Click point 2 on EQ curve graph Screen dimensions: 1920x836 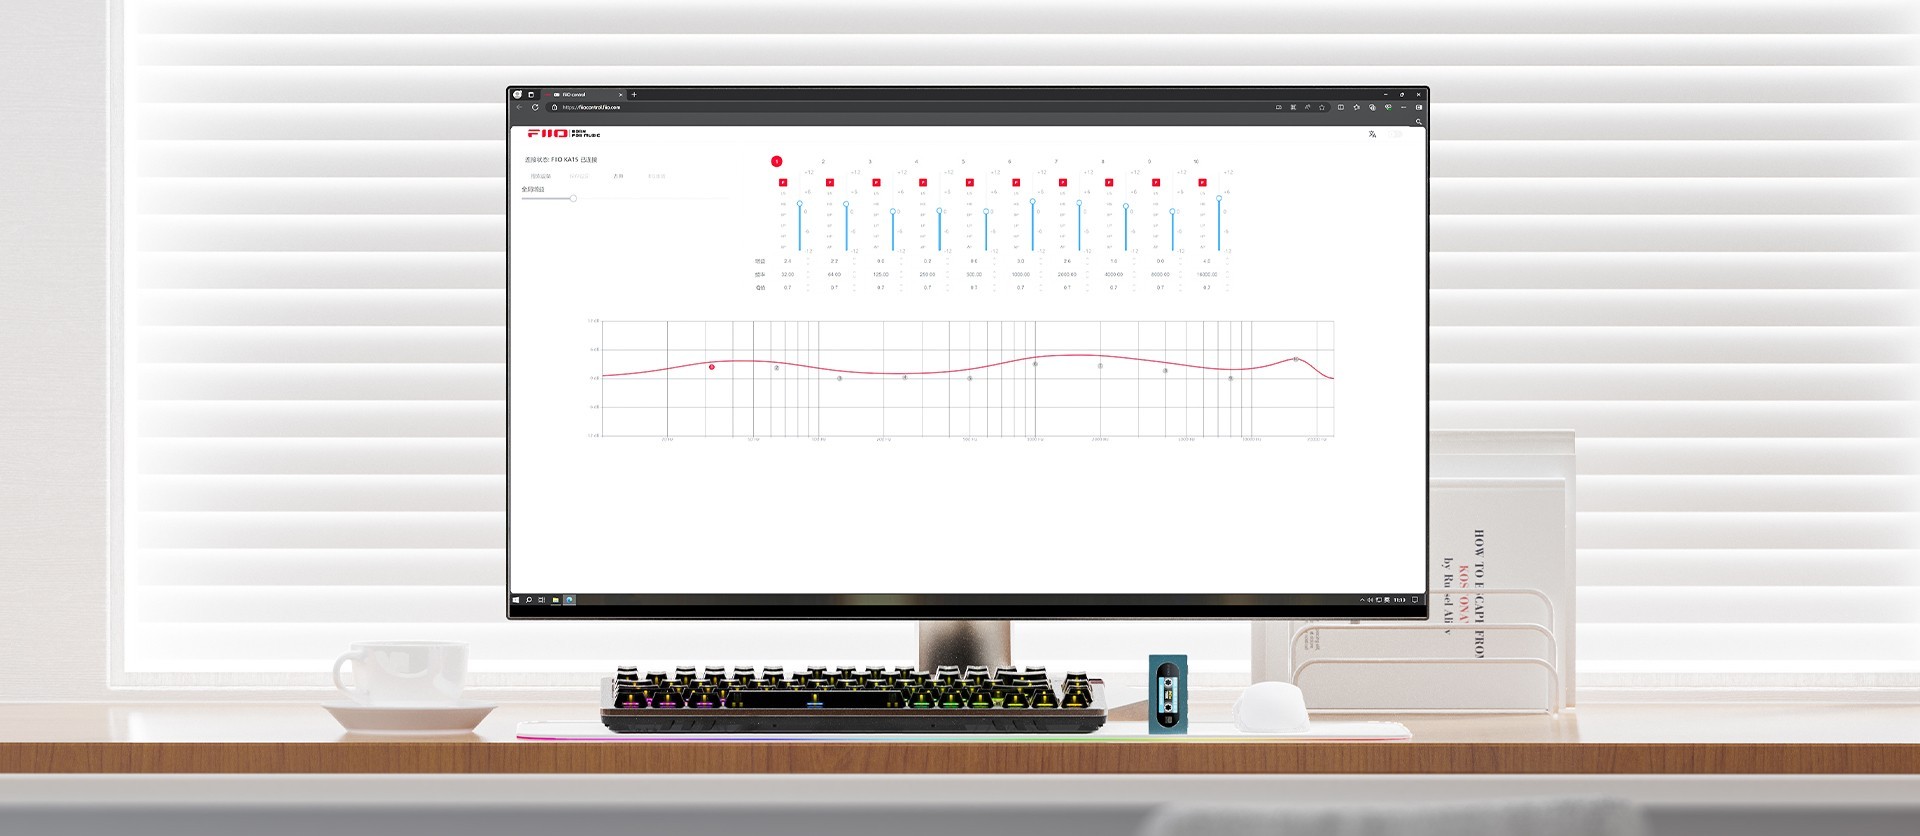[x=776, y=368]
